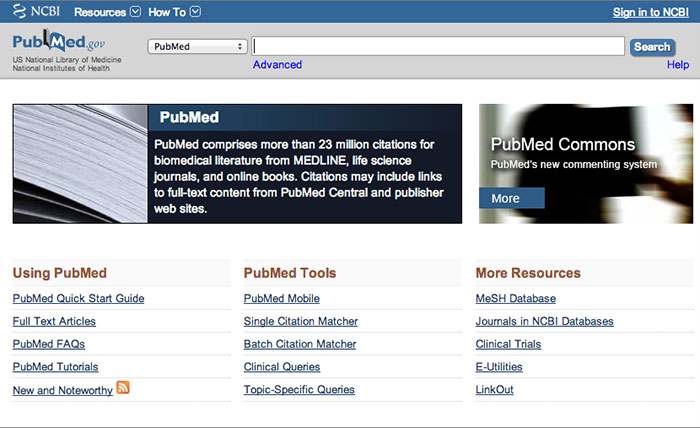The height and width of the screenshot is (428, 700).
Task: Click the Using PubMed heading
Action: pos(60,273)
